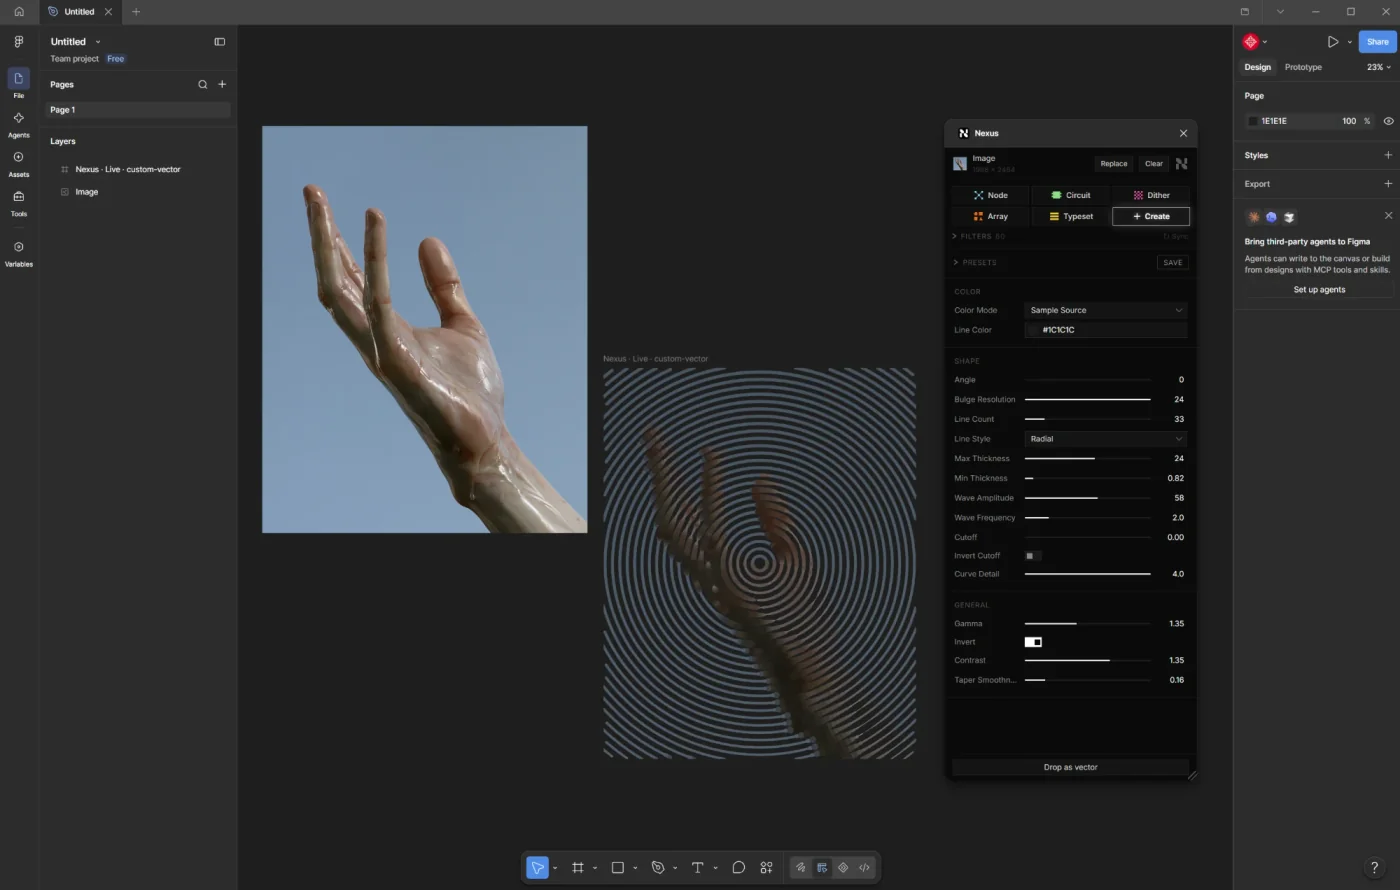The width and height of the screenshot is (1400, 890).
Task: Open Color Mode Sample Source dropdown
Action: pyautogui.click(x=1105, y=310)
